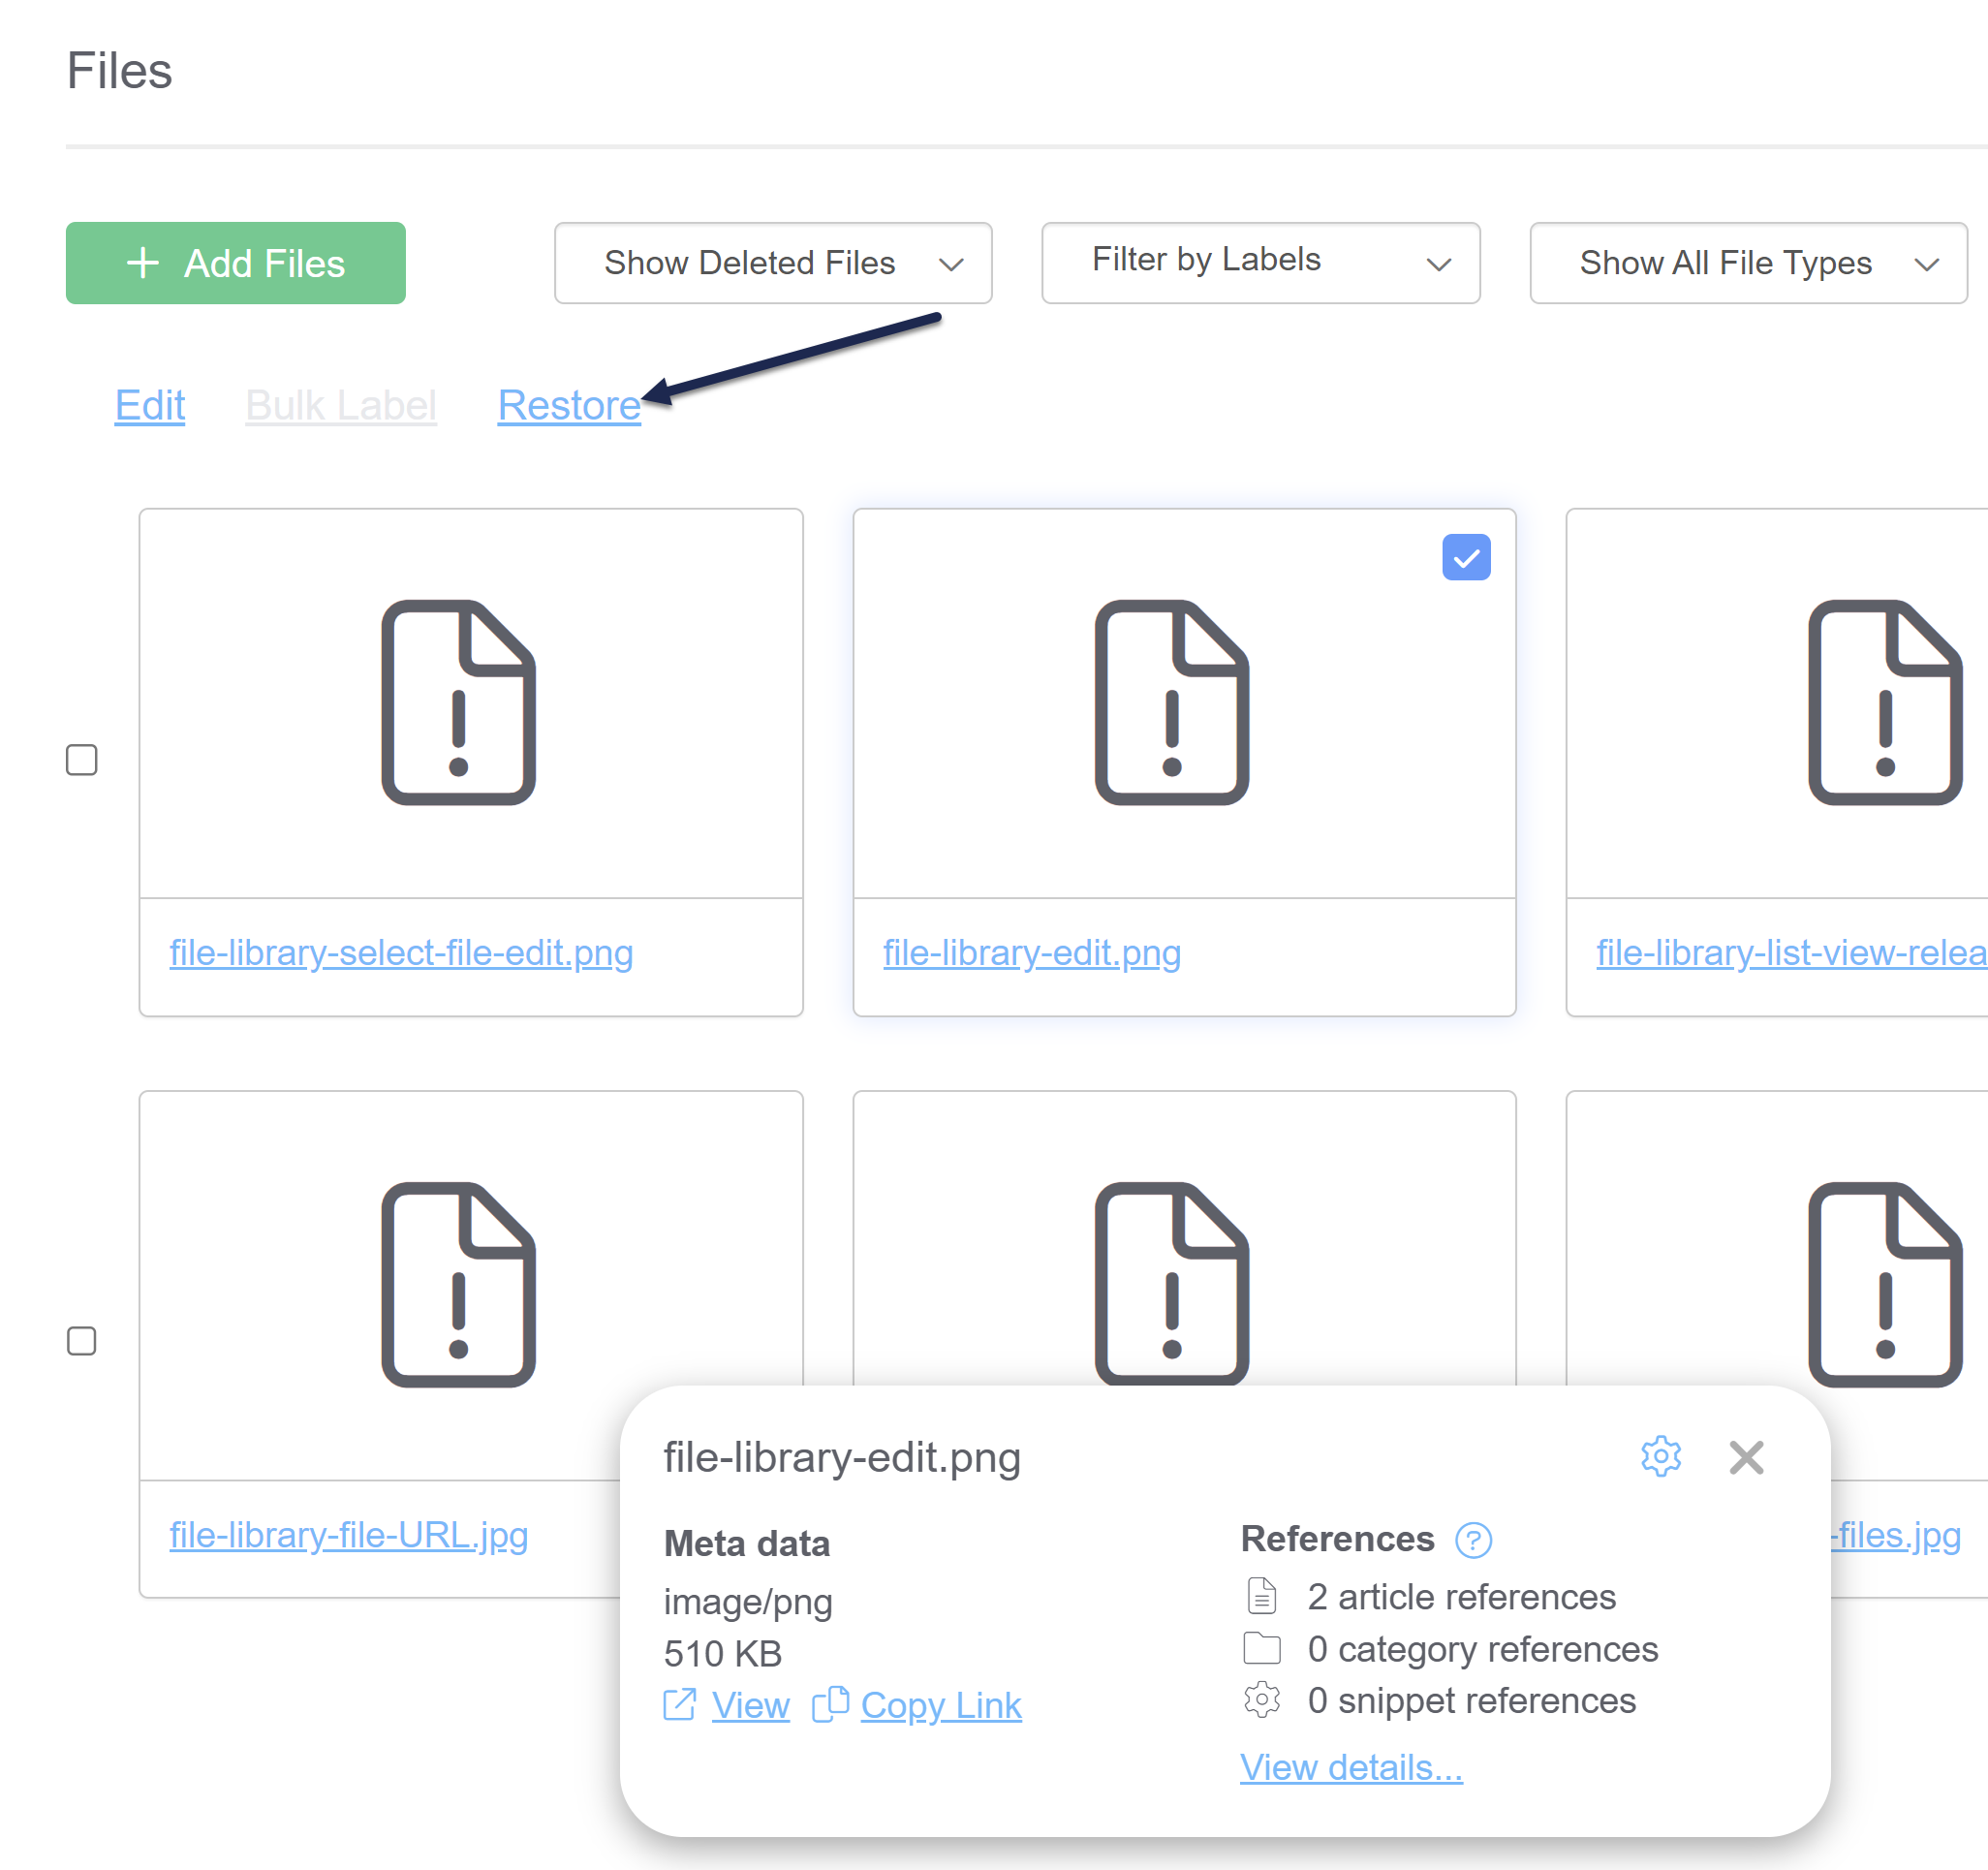Click the gear icon in file popup

click(1660, 1456)
